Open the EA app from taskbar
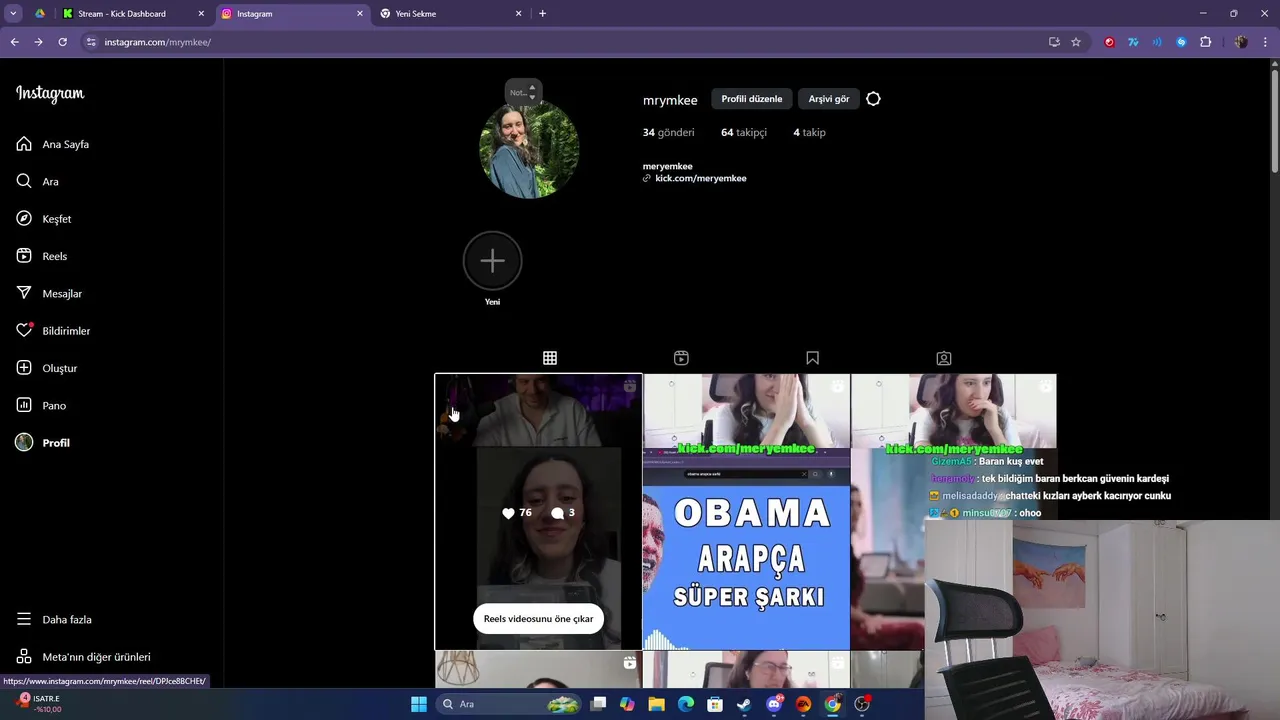This screenshot has height=720, width=1280. pos(803,704)
